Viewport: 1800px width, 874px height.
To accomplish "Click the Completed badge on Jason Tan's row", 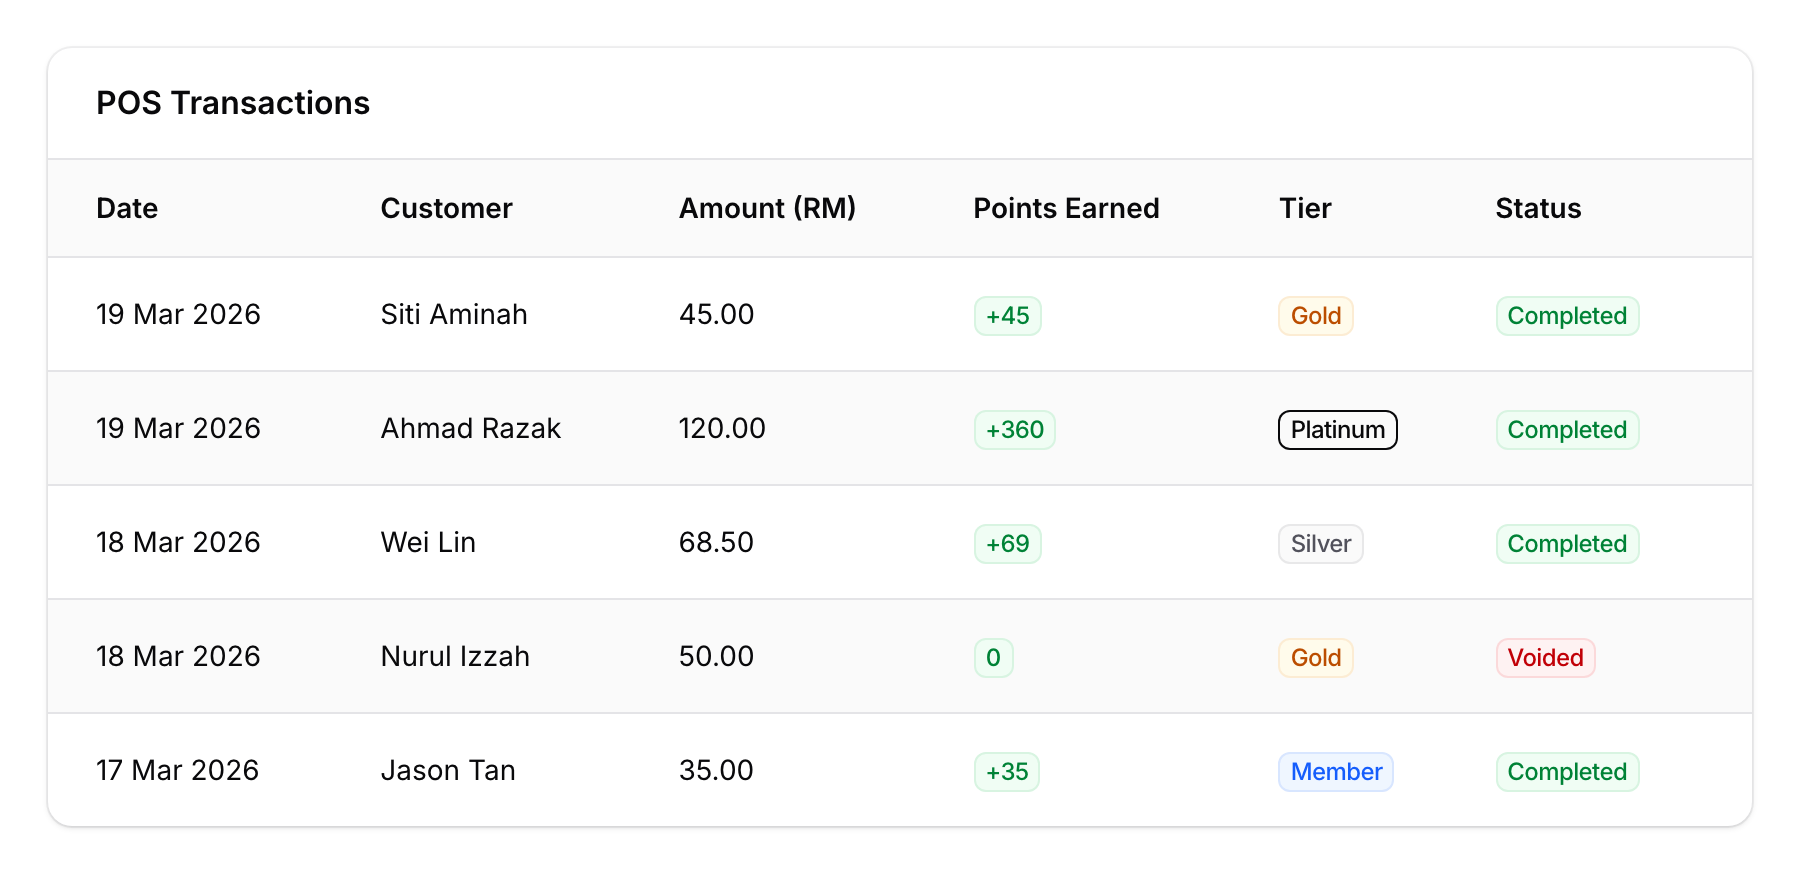I will [1566, 771].
